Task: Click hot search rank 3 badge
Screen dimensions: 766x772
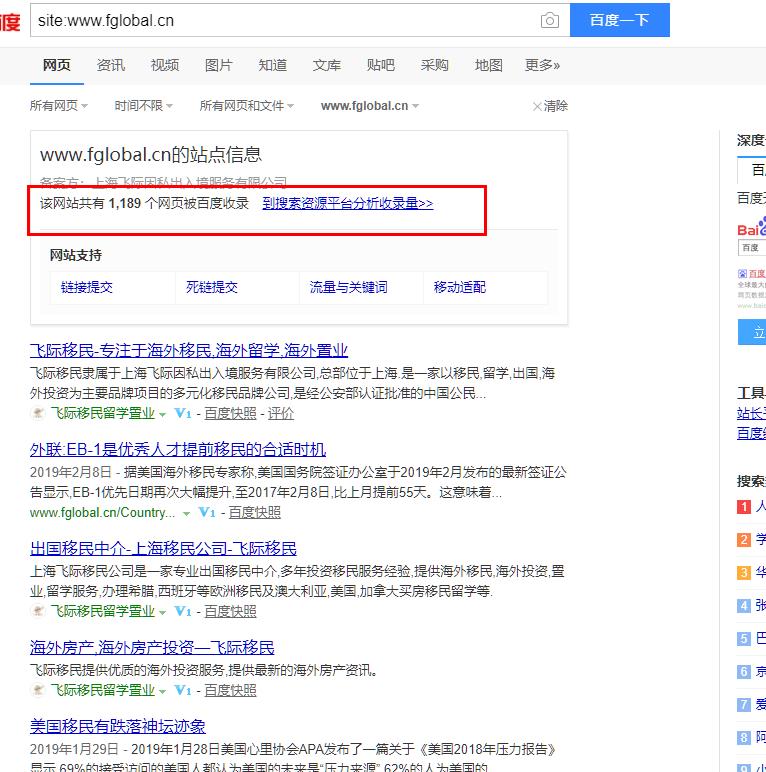Action: [744, 573]
